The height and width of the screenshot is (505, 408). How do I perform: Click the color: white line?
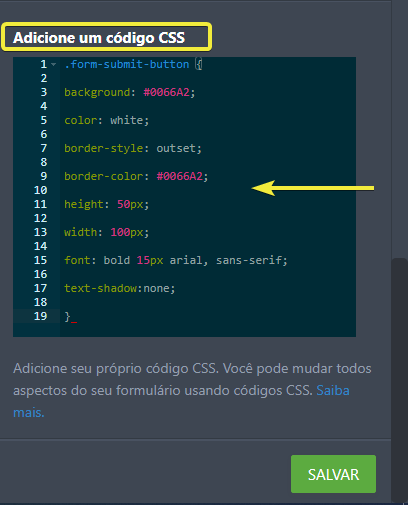(106, 120)
